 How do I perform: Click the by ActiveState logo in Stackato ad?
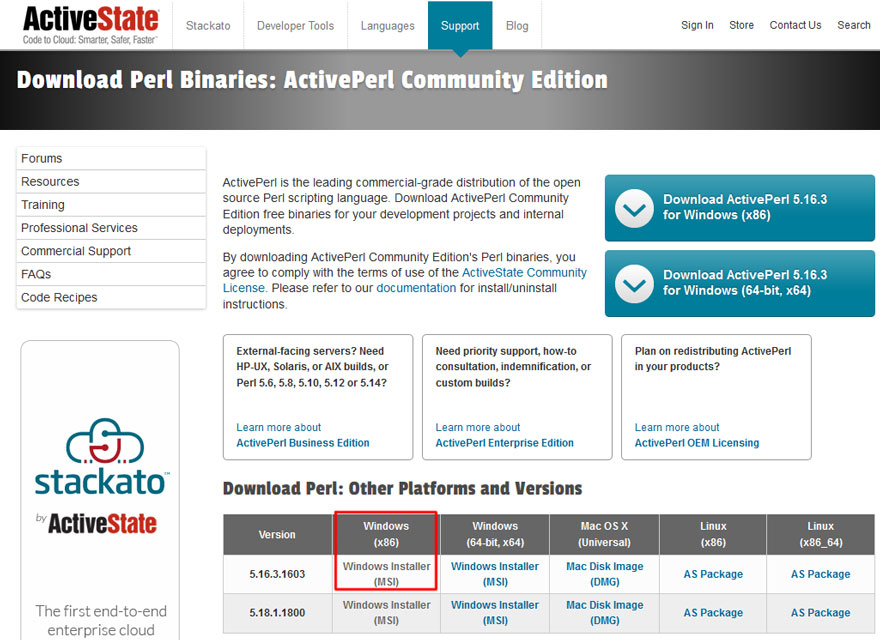pos(97,523)
